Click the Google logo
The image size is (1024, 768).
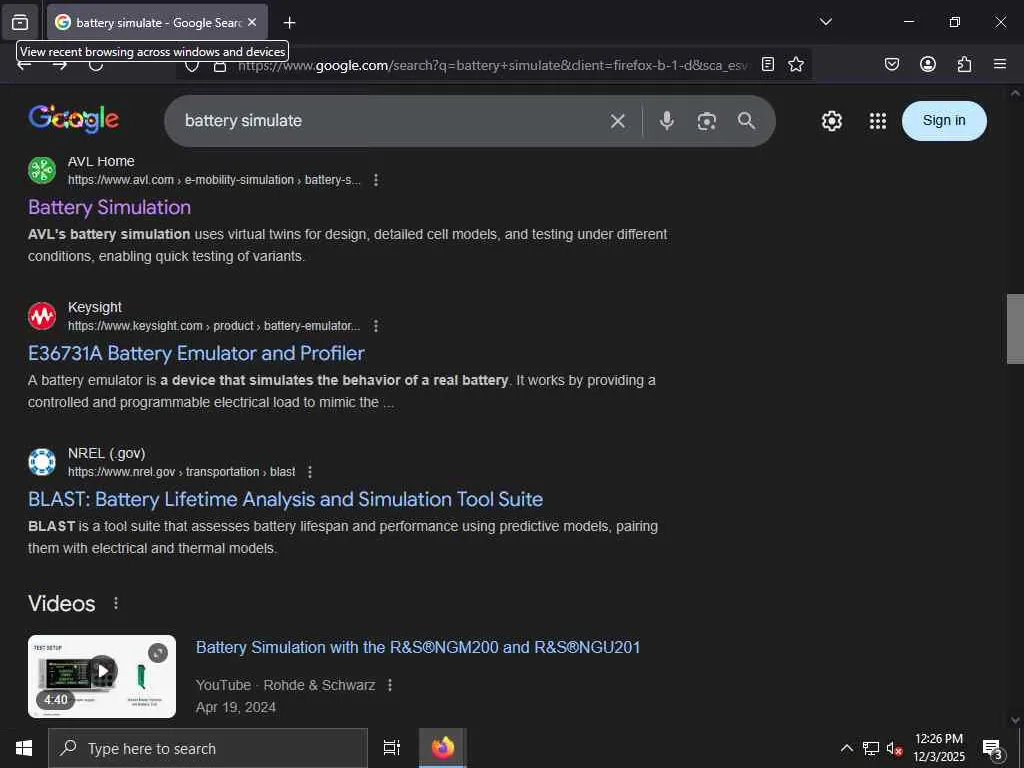click(x=74, y=120)
